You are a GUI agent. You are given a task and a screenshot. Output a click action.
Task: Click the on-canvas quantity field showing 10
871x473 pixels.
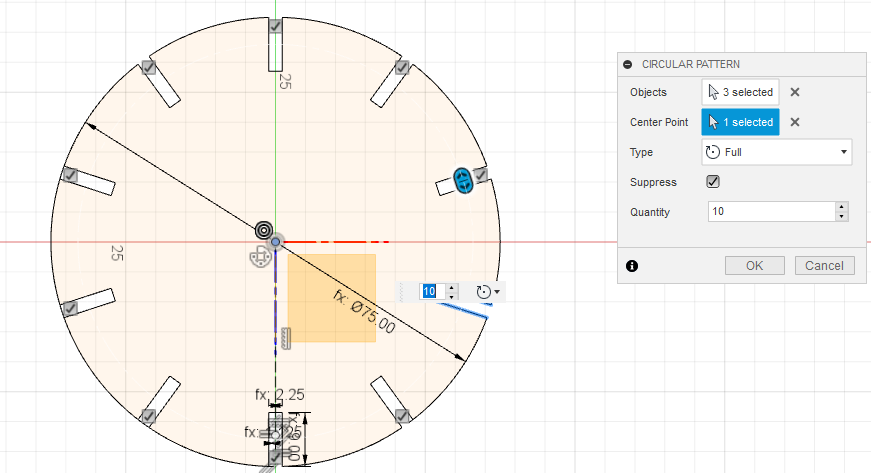pyautogui.click(x=432, y=291)
